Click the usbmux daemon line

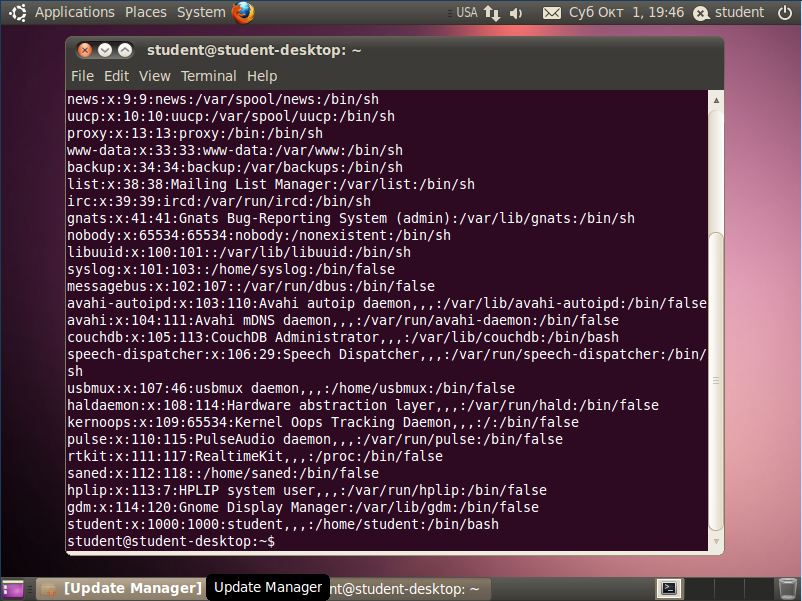pos(291,388)
